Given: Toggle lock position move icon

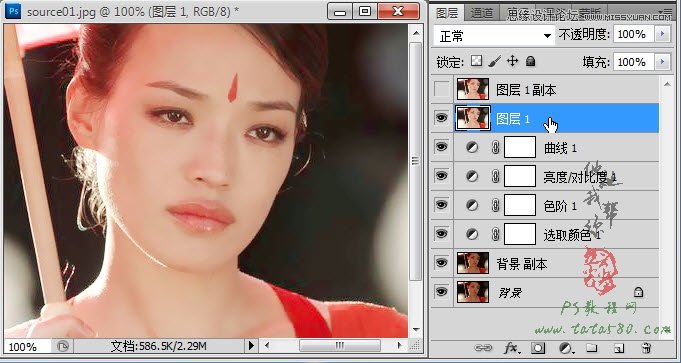Looking at the screenshot, I should [x=512, y=61].
